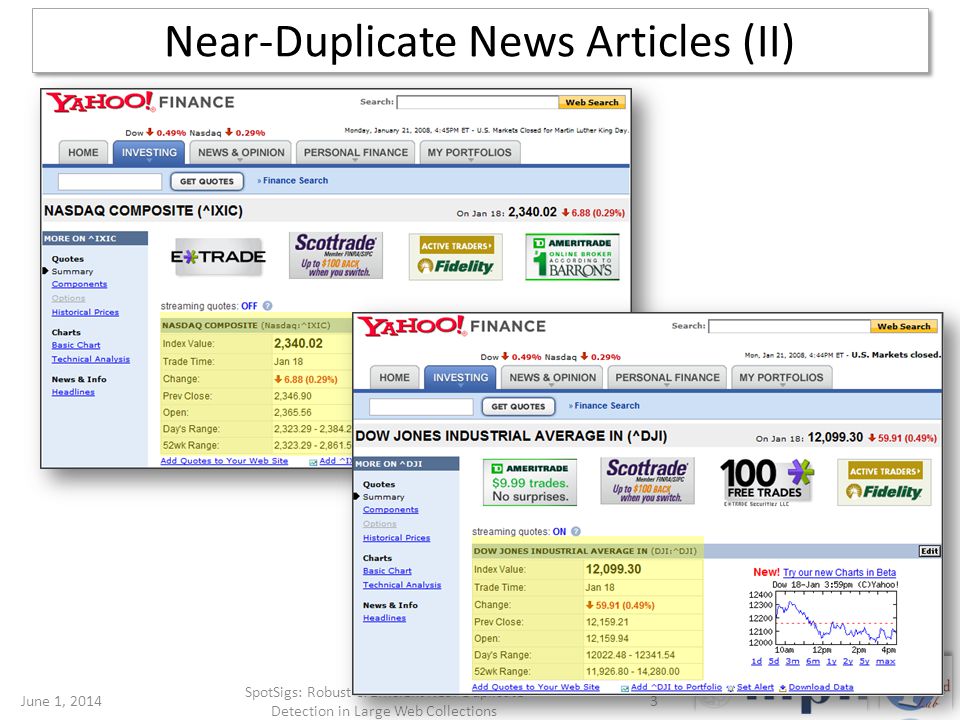This screenshot has width=960, height=720.
Task: Open NEWS & OPINION tab in NASDAQ window
Action: (241, 152)
